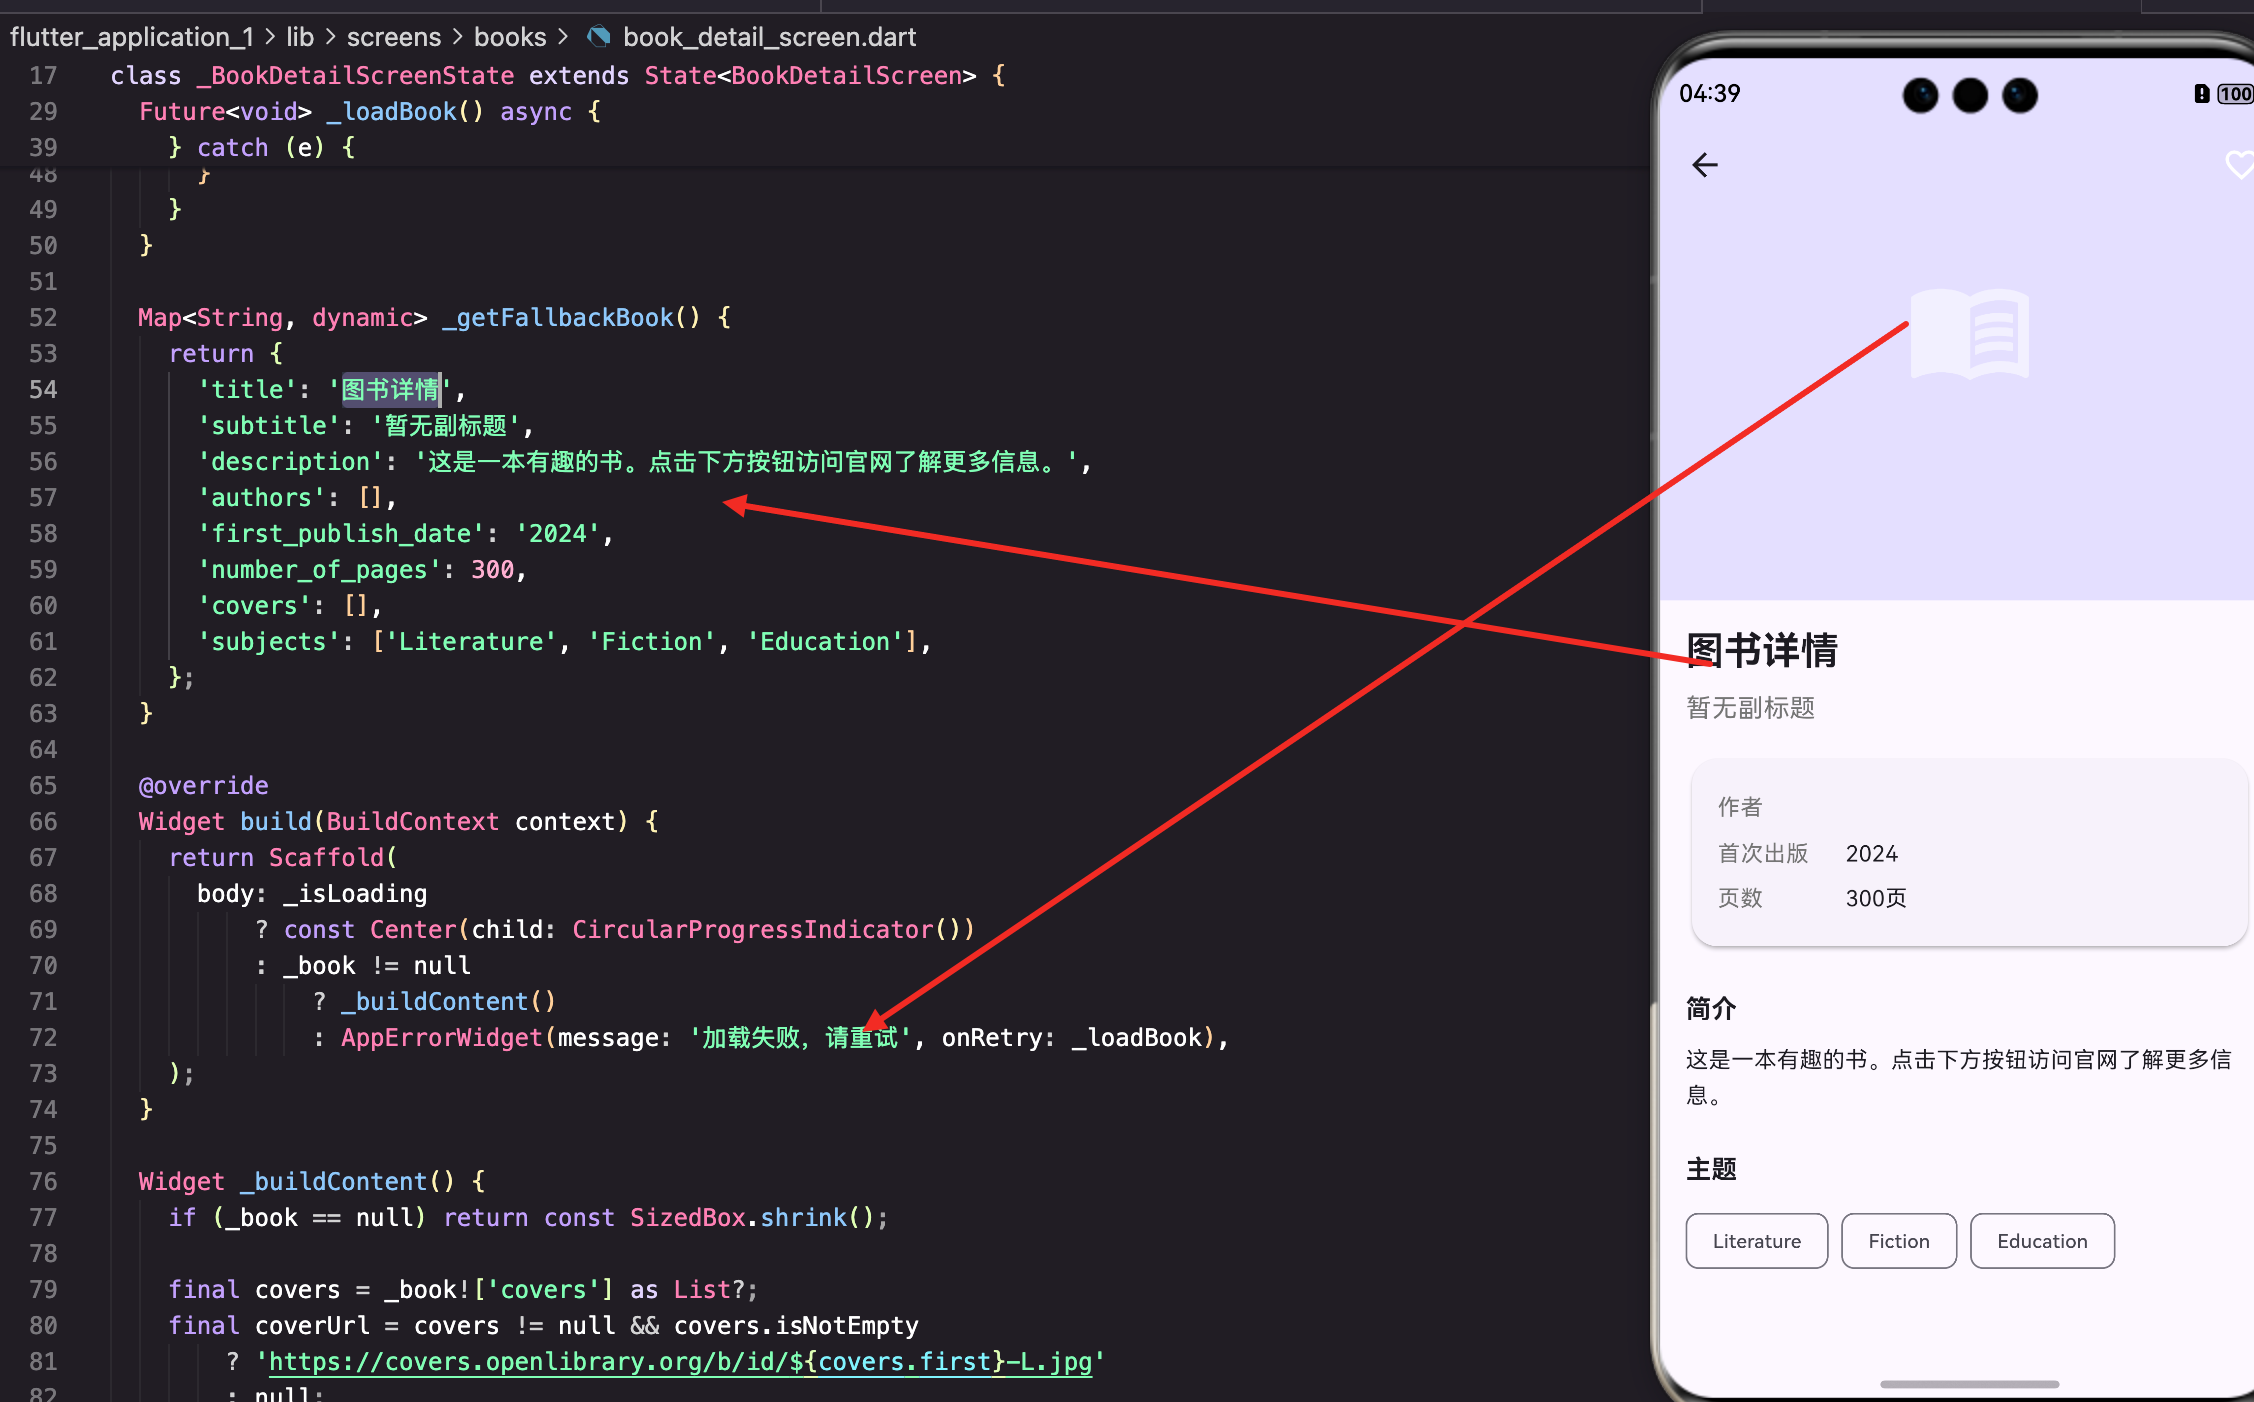The height and width of the screenshot is (1402, 2254).
Task: Click the 04:39 clock on phone
Action: 1709,94
